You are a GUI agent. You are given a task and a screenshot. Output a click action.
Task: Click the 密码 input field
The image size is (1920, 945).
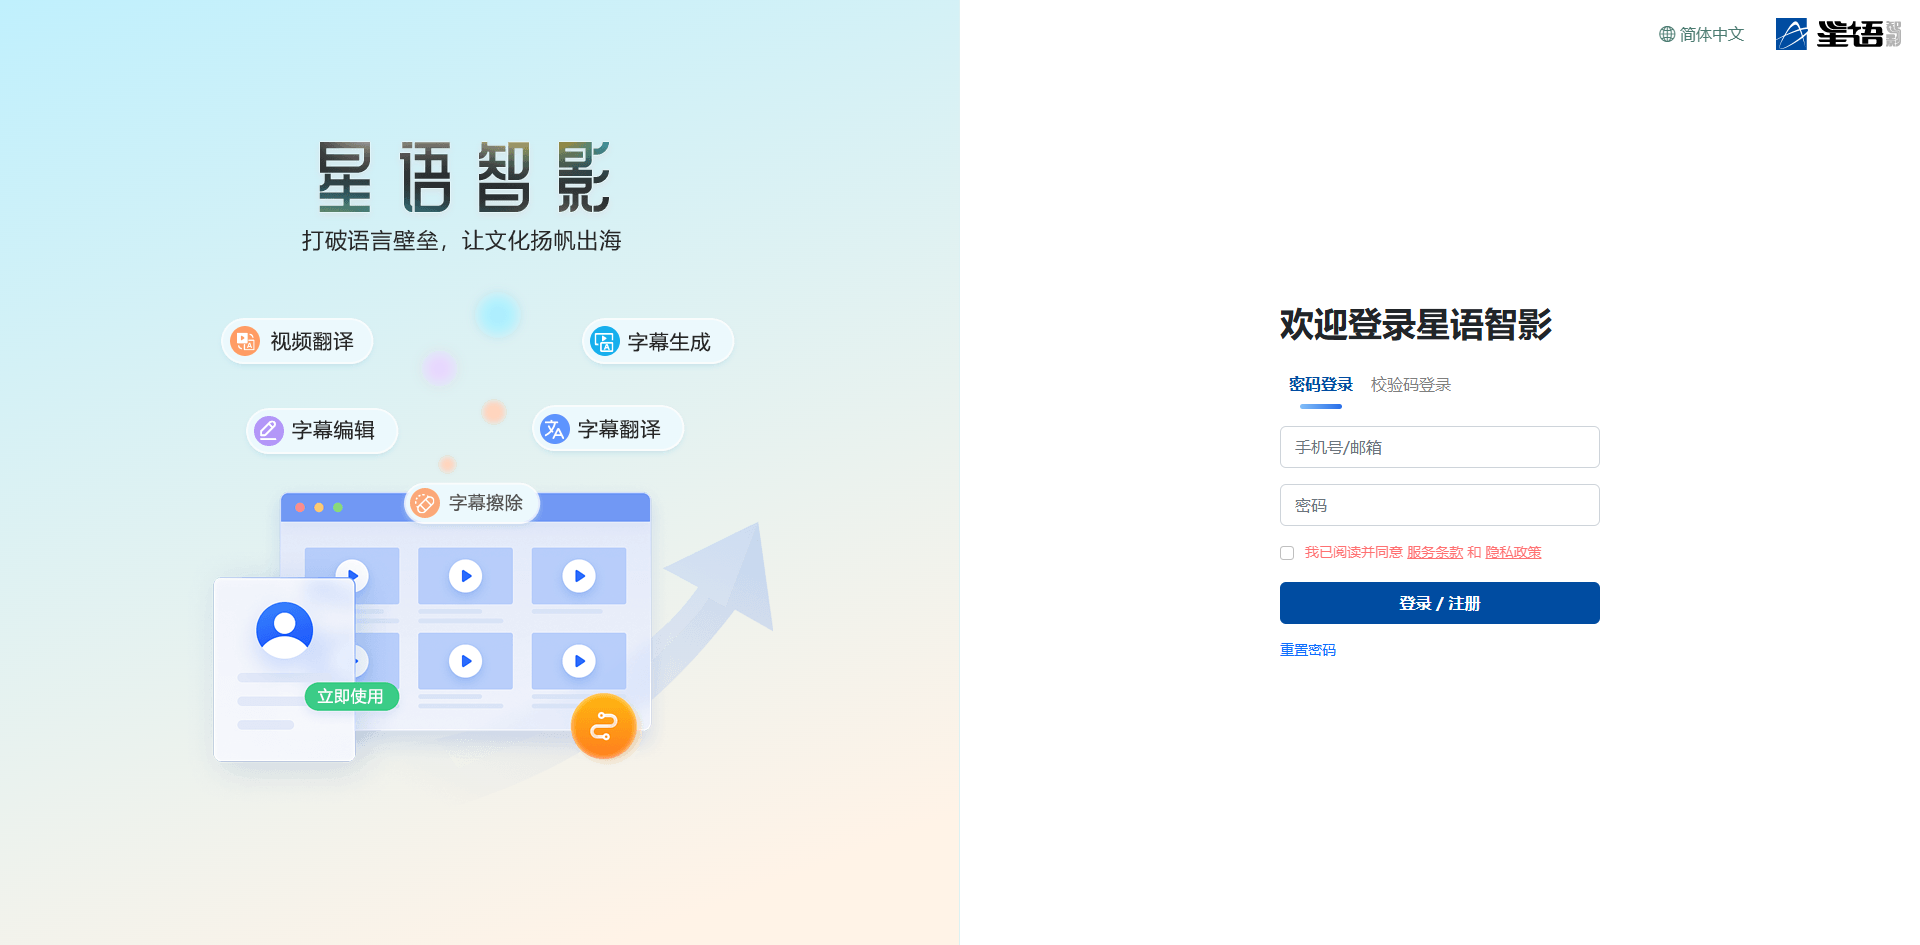click(1440, 505)
